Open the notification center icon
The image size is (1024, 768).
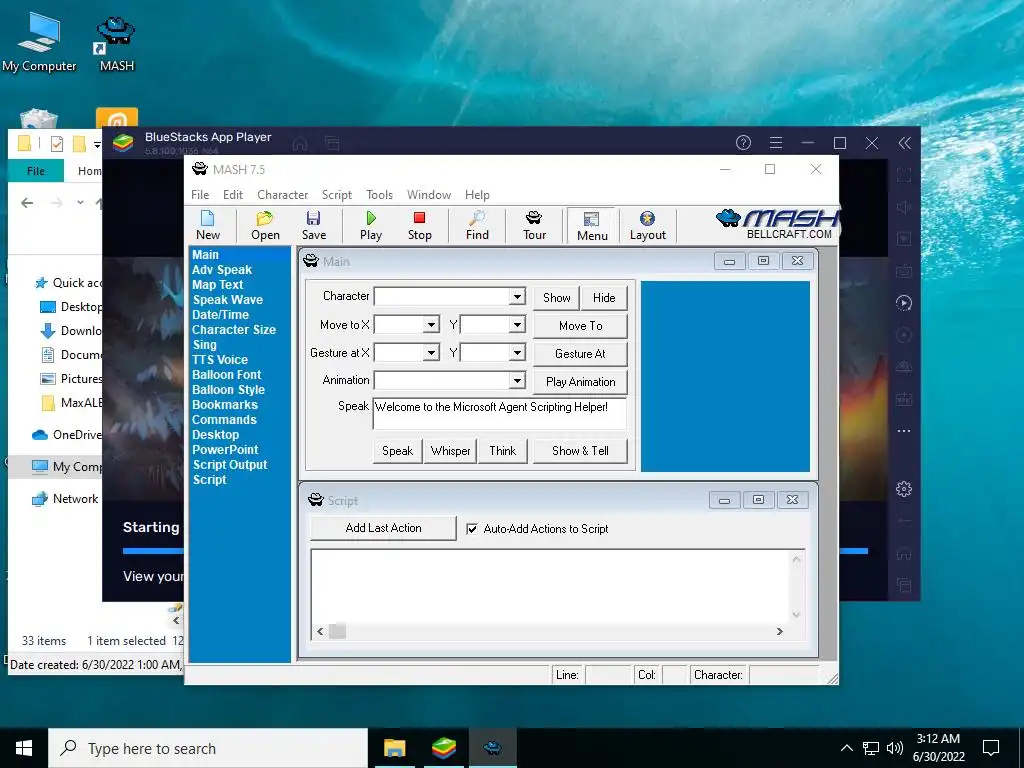(991, 748)
